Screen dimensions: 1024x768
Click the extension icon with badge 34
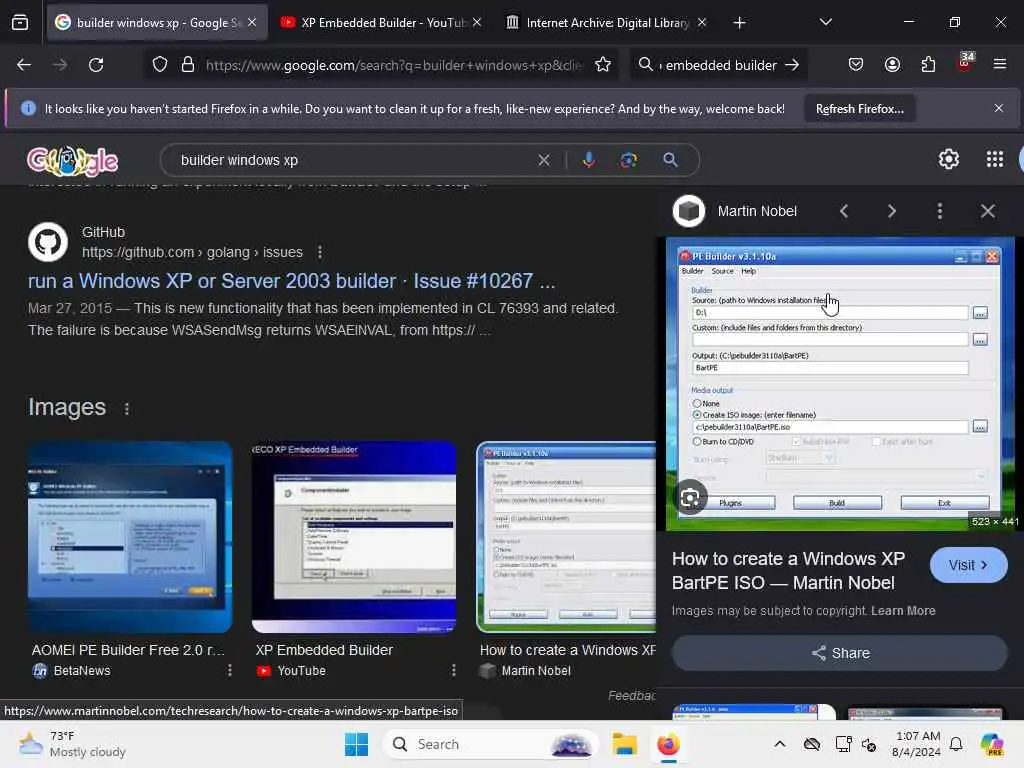(x=965, y=63)
